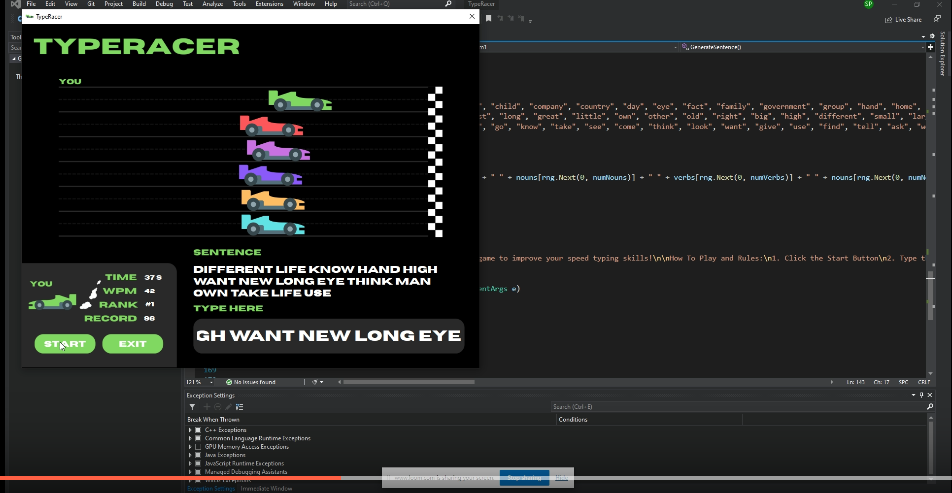Expand the Managed Debugging Assistants node
952x493 pixels.
[190, 472]
